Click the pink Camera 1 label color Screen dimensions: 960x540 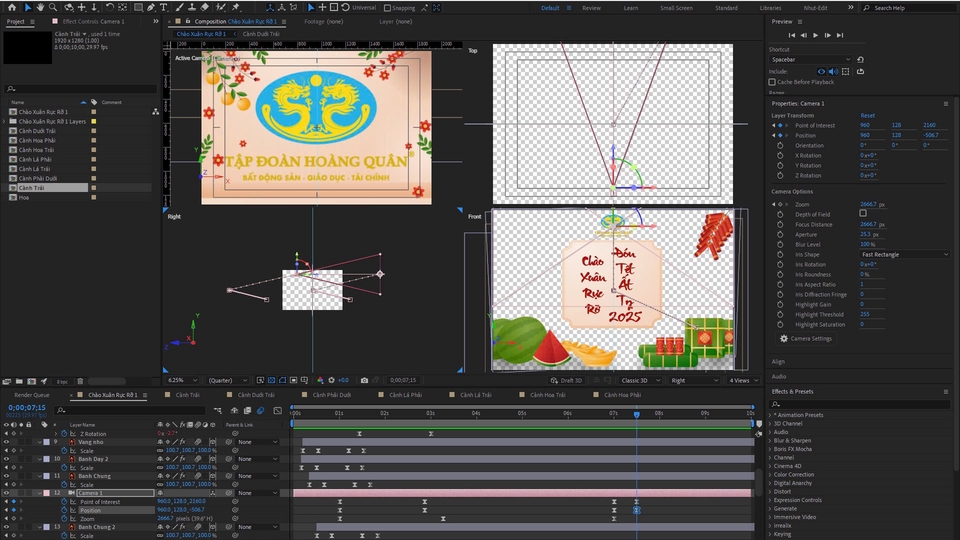tap(47, 493)
